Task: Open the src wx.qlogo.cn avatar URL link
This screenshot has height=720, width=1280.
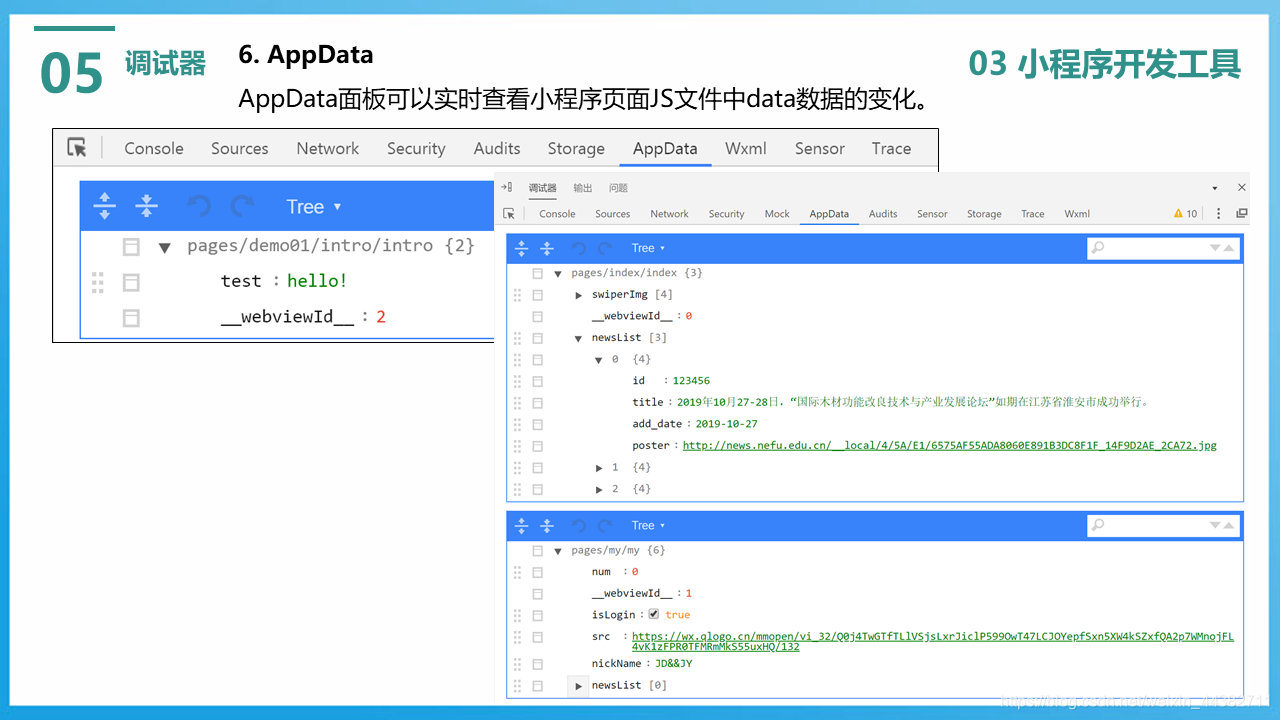Action: coord(933,641)
